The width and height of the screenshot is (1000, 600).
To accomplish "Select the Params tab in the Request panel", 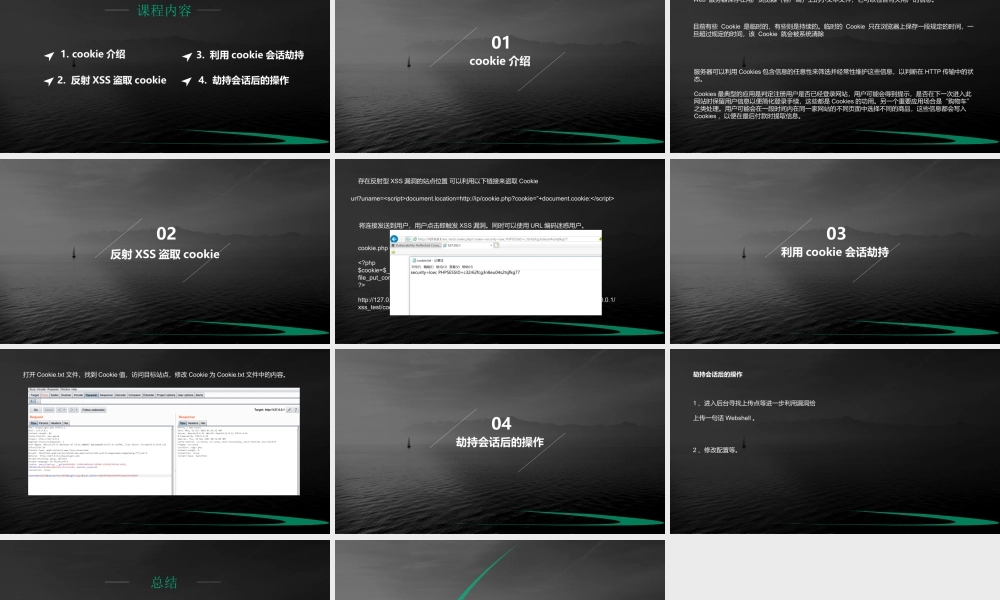I will 44,423.
